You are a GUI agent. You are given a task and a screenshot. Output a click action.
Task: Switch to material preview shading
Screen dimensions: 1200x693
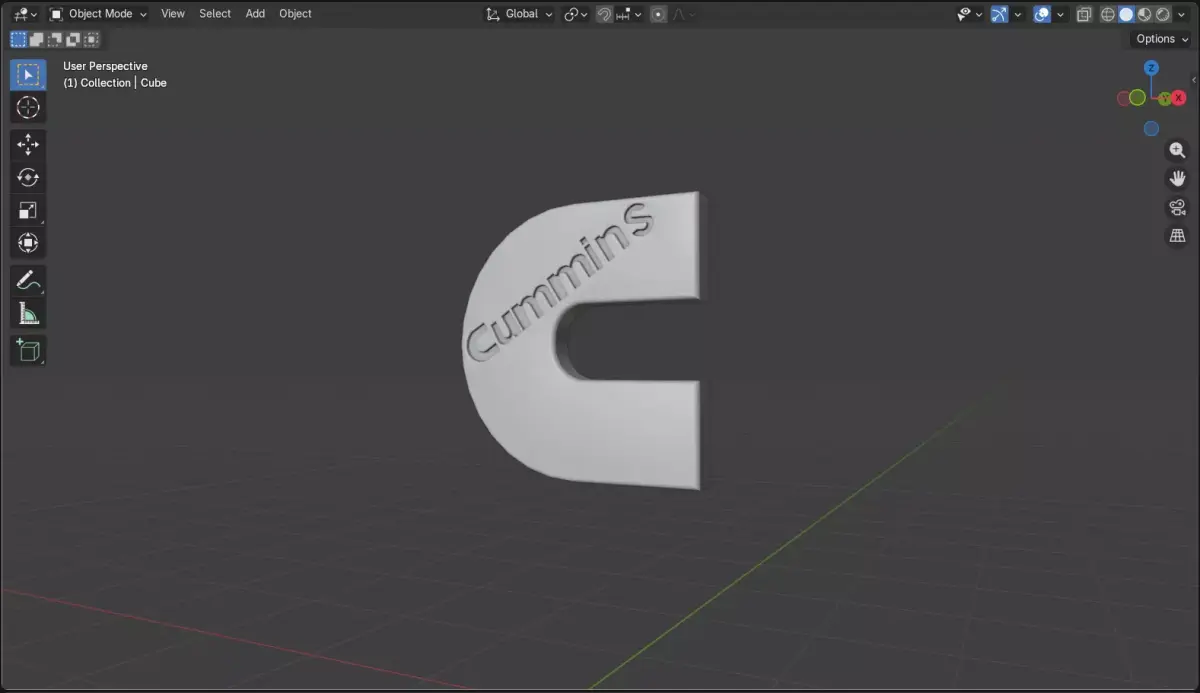[1144, 14]
